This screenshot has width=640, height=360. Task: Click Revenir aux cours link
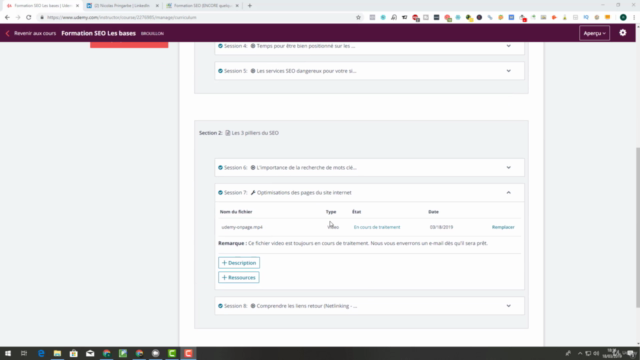(35, 33)
